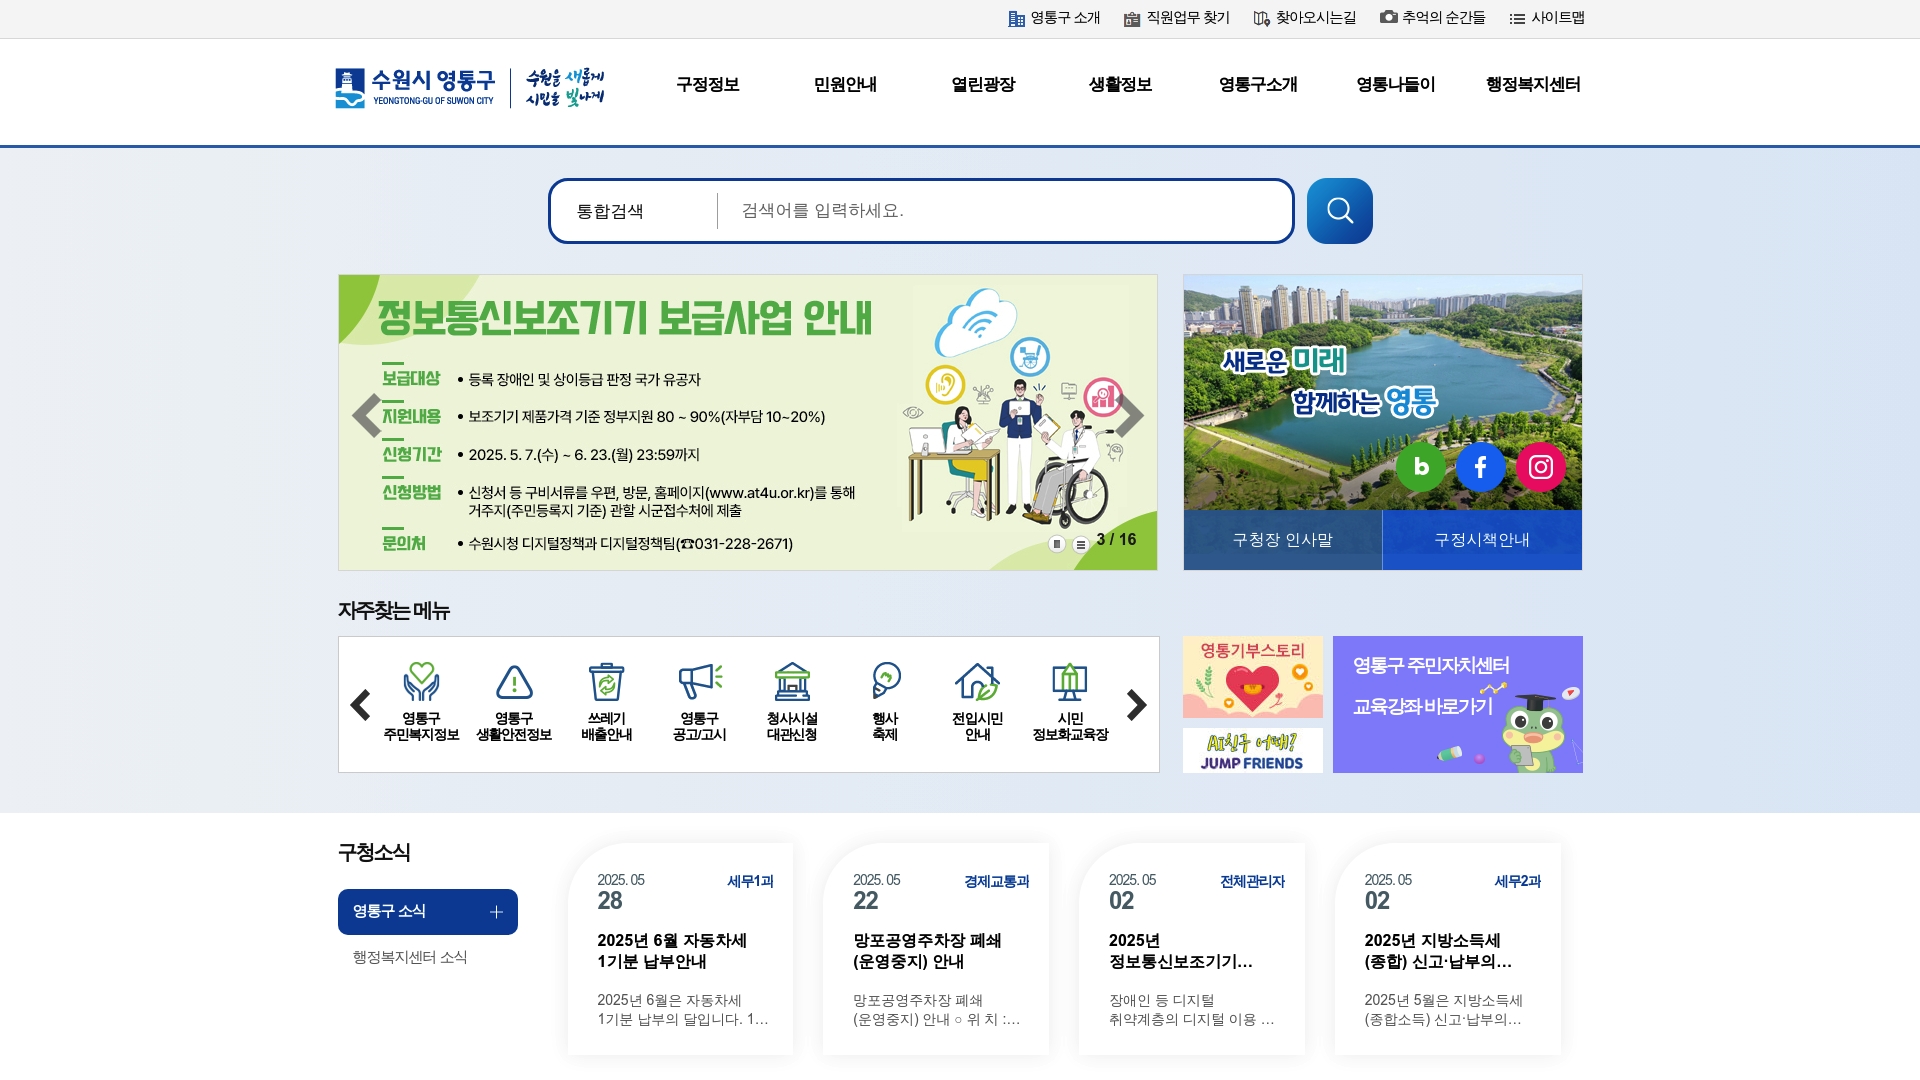Click the blue search magnifier button
1920x1080 pixels.
pos(1339,211)
